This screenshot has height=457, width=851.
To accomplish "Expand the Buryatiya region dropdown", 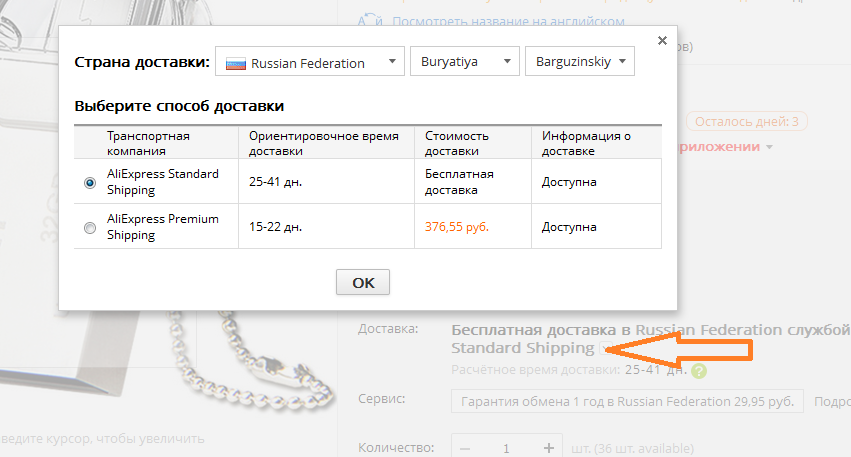I will click(x=465, y=61).
